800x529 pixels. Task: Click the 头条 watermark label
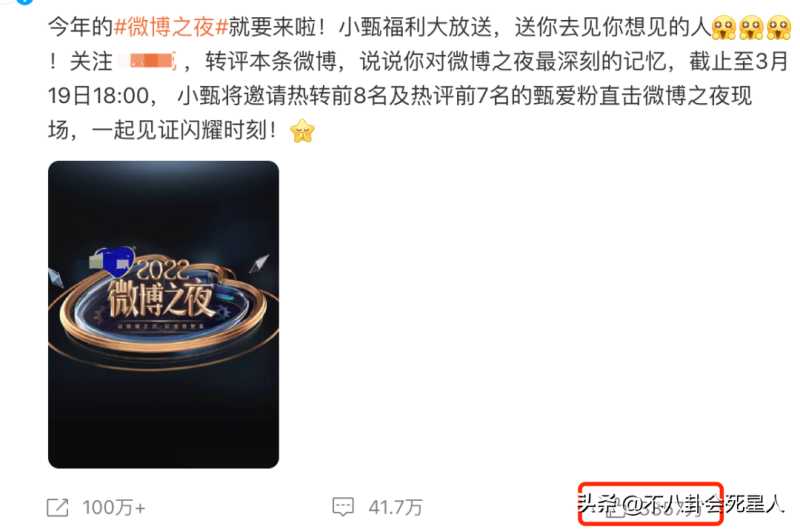(x=597, y=504)
